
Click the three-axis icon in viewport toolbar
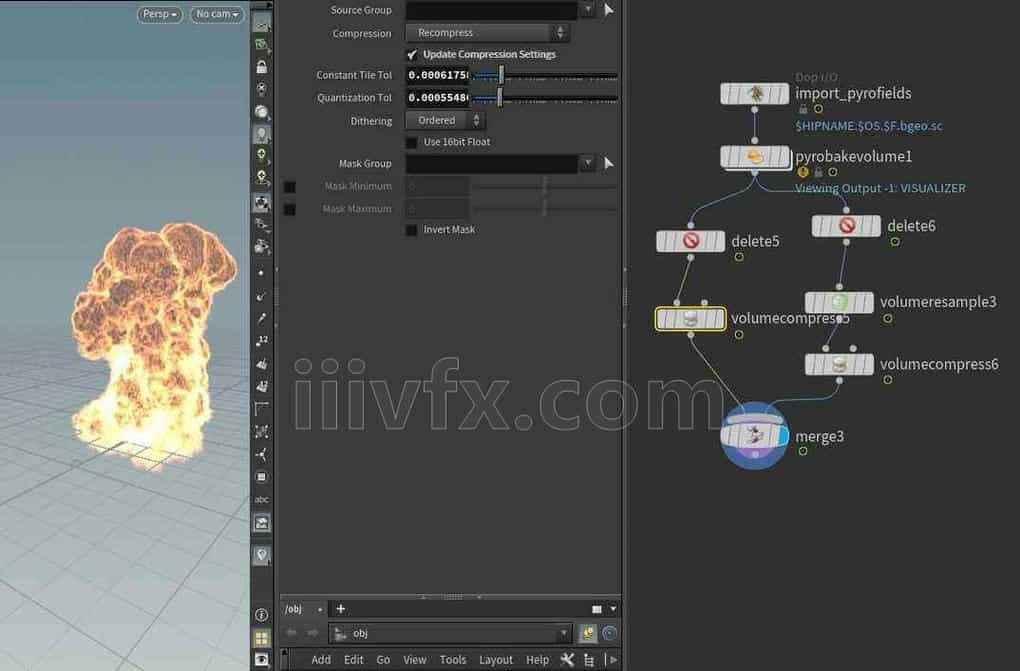(262, 454)
